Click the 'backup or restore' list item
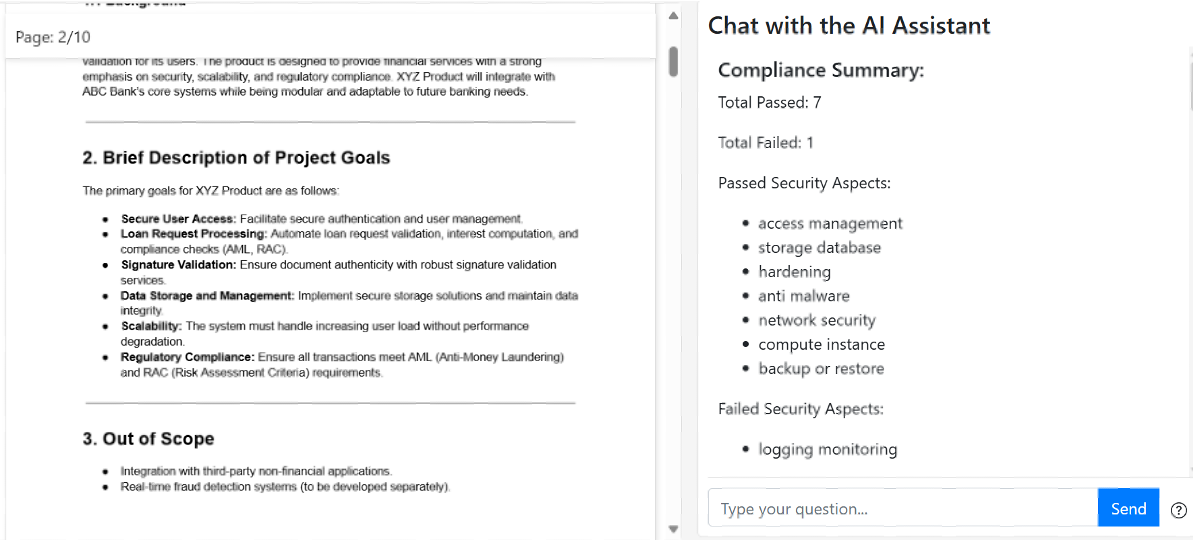Screen dimensions: 1194x540 821,369
